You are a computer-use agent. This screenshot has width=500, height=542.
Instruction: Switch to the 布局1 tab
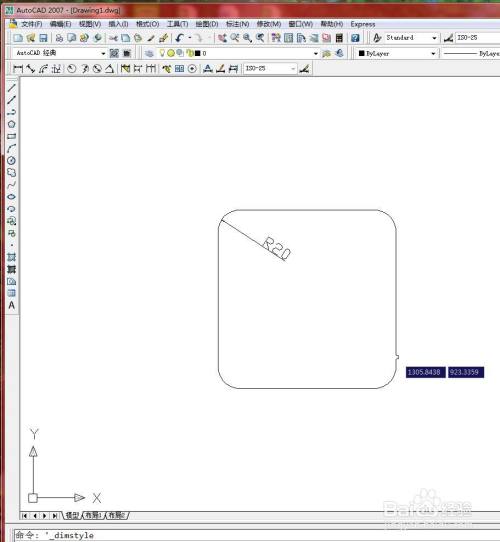[x=93, y=515]
